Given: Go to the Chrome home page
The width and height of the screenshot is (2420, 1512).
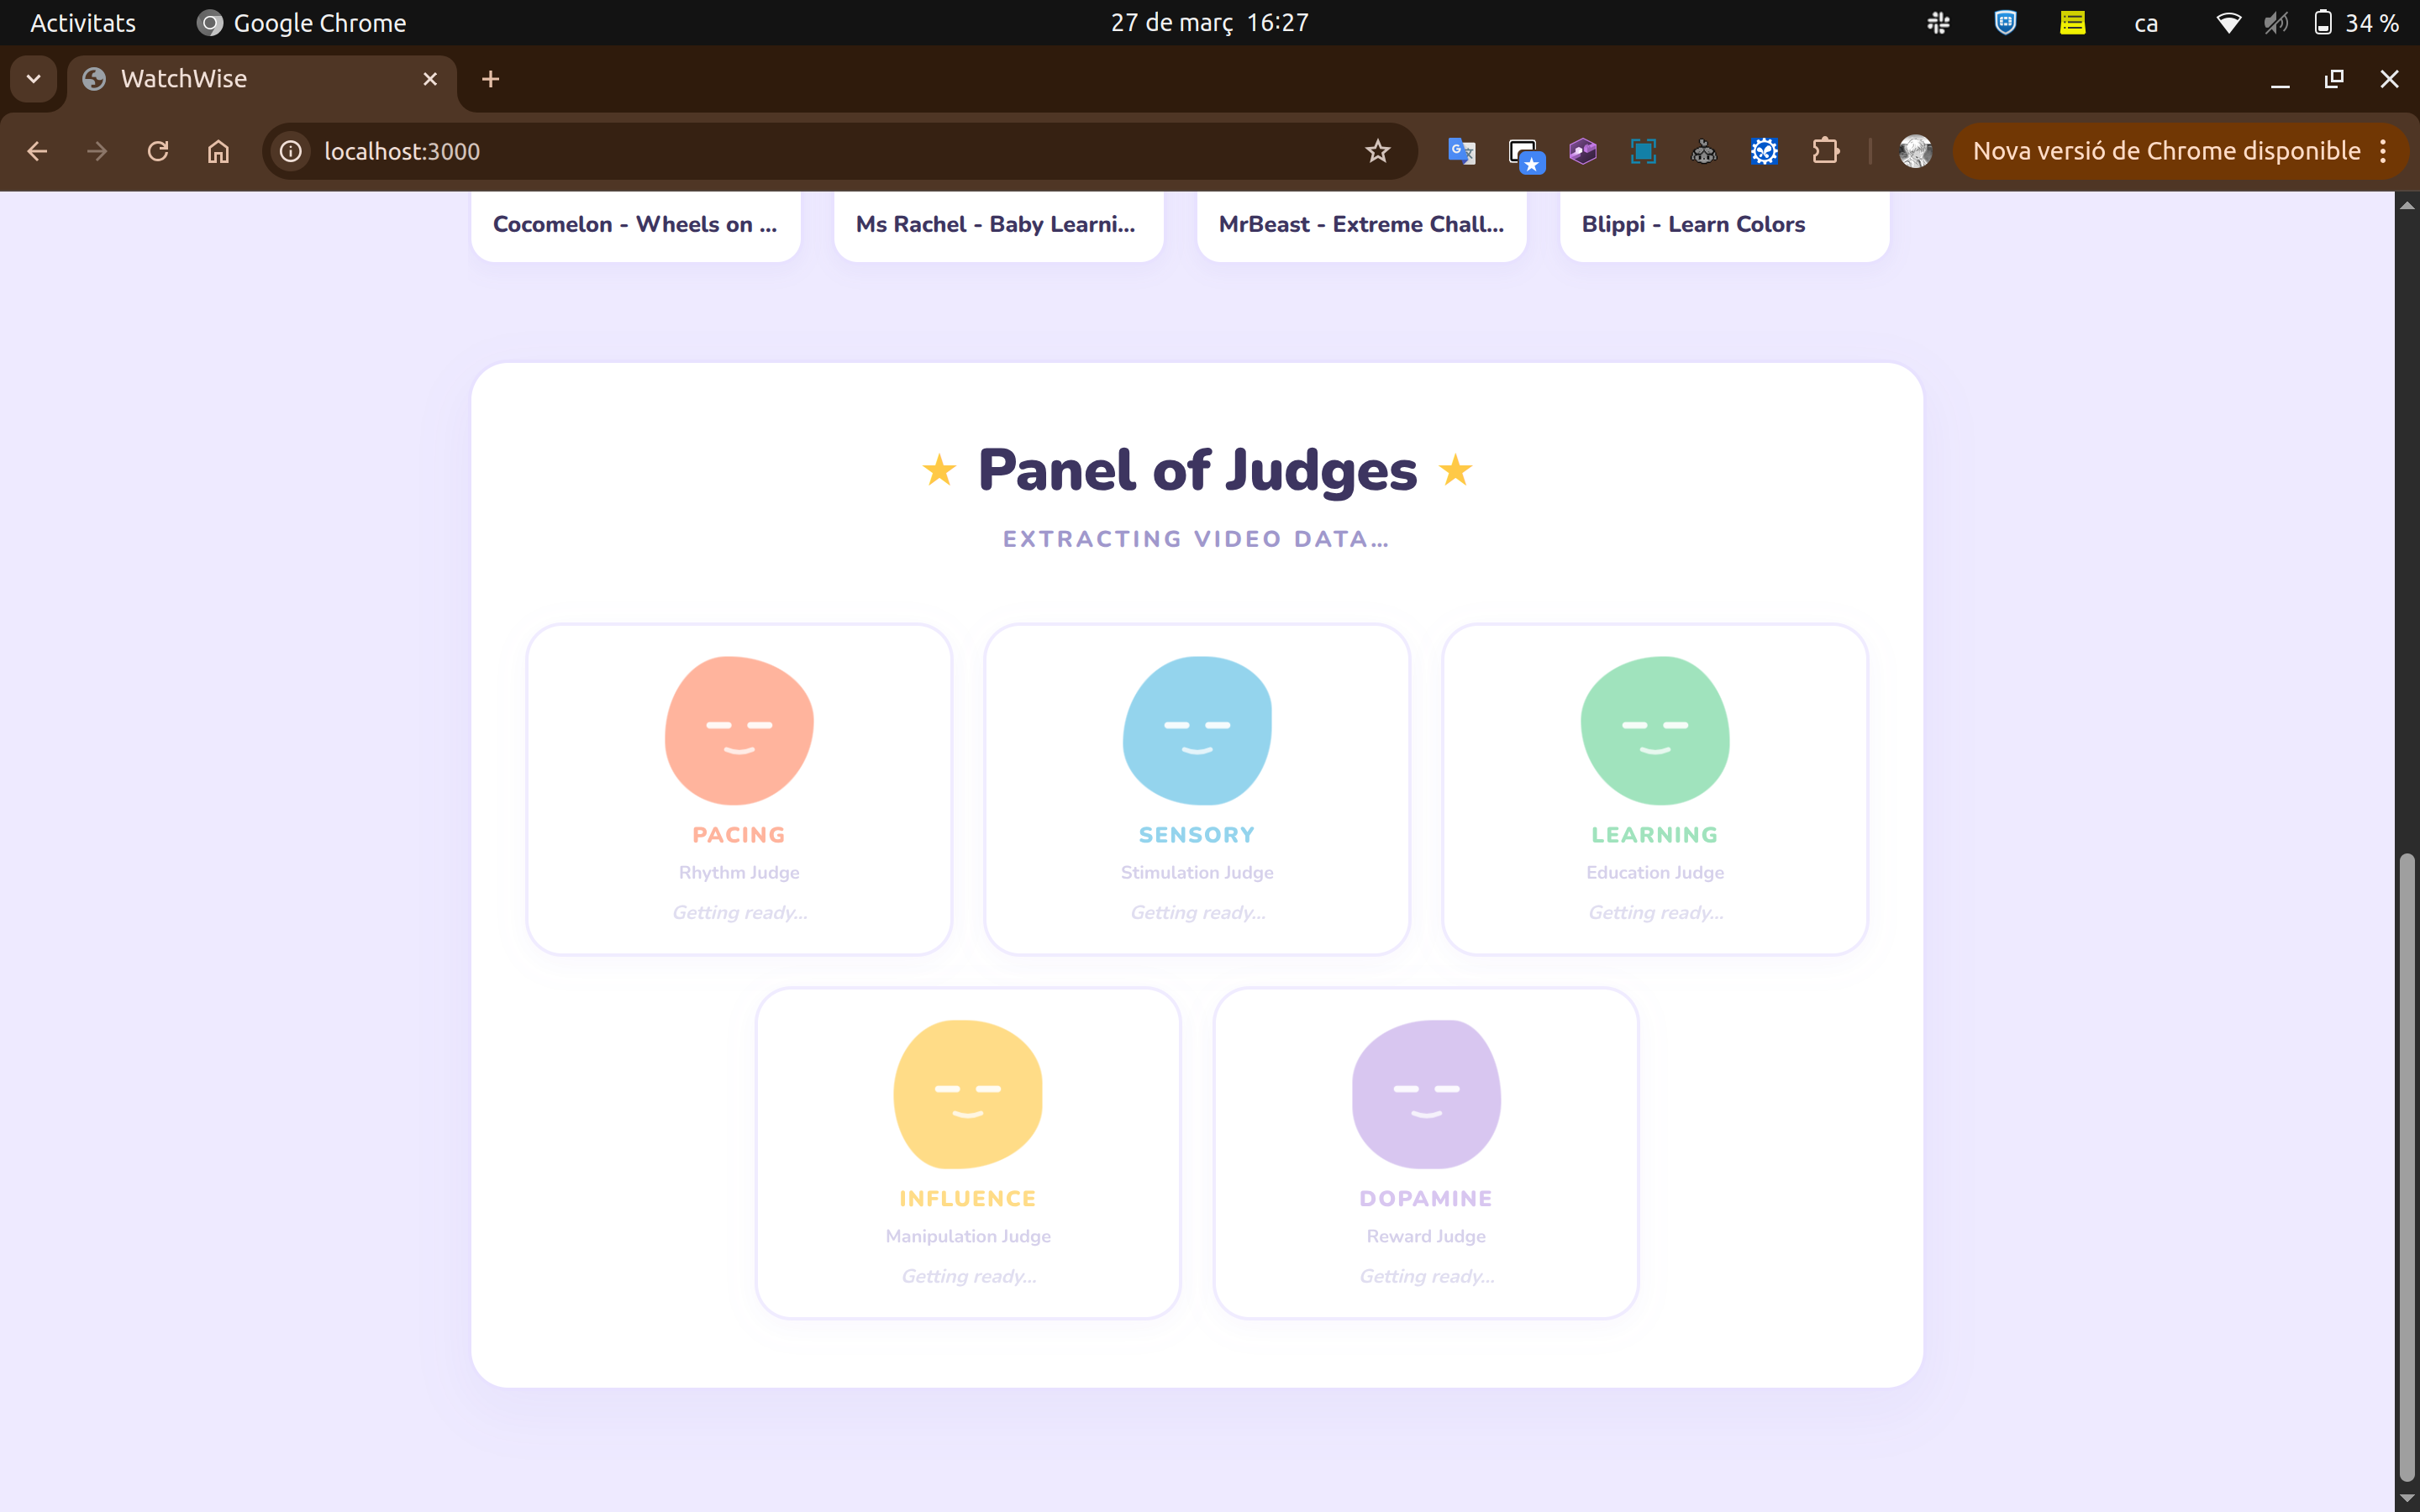Looking at the screenshot, I should coord(218,151).
